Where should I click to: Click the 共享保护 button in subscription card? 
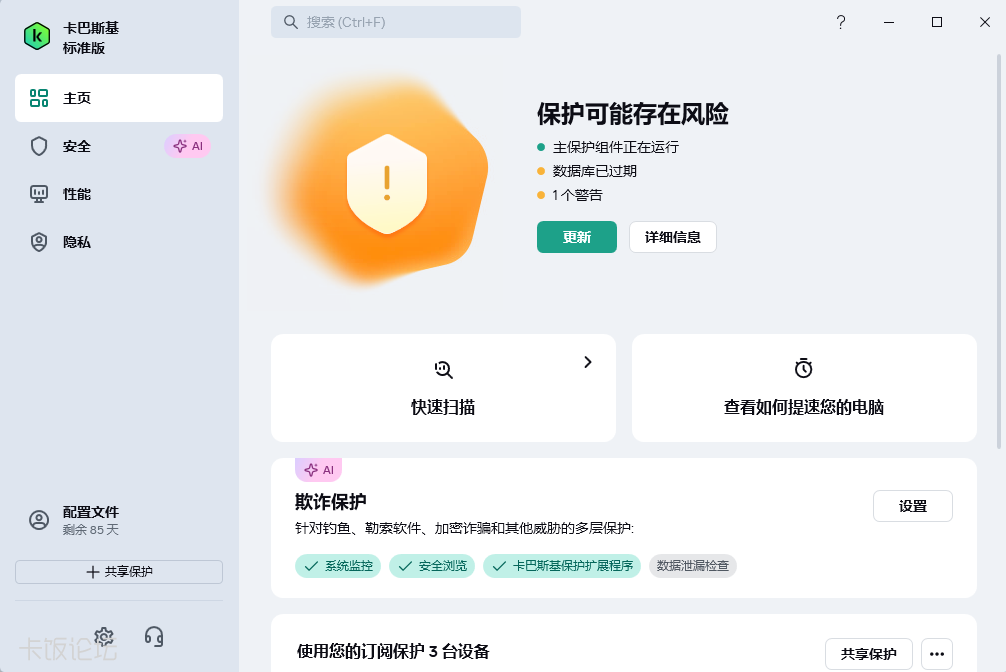869,654
